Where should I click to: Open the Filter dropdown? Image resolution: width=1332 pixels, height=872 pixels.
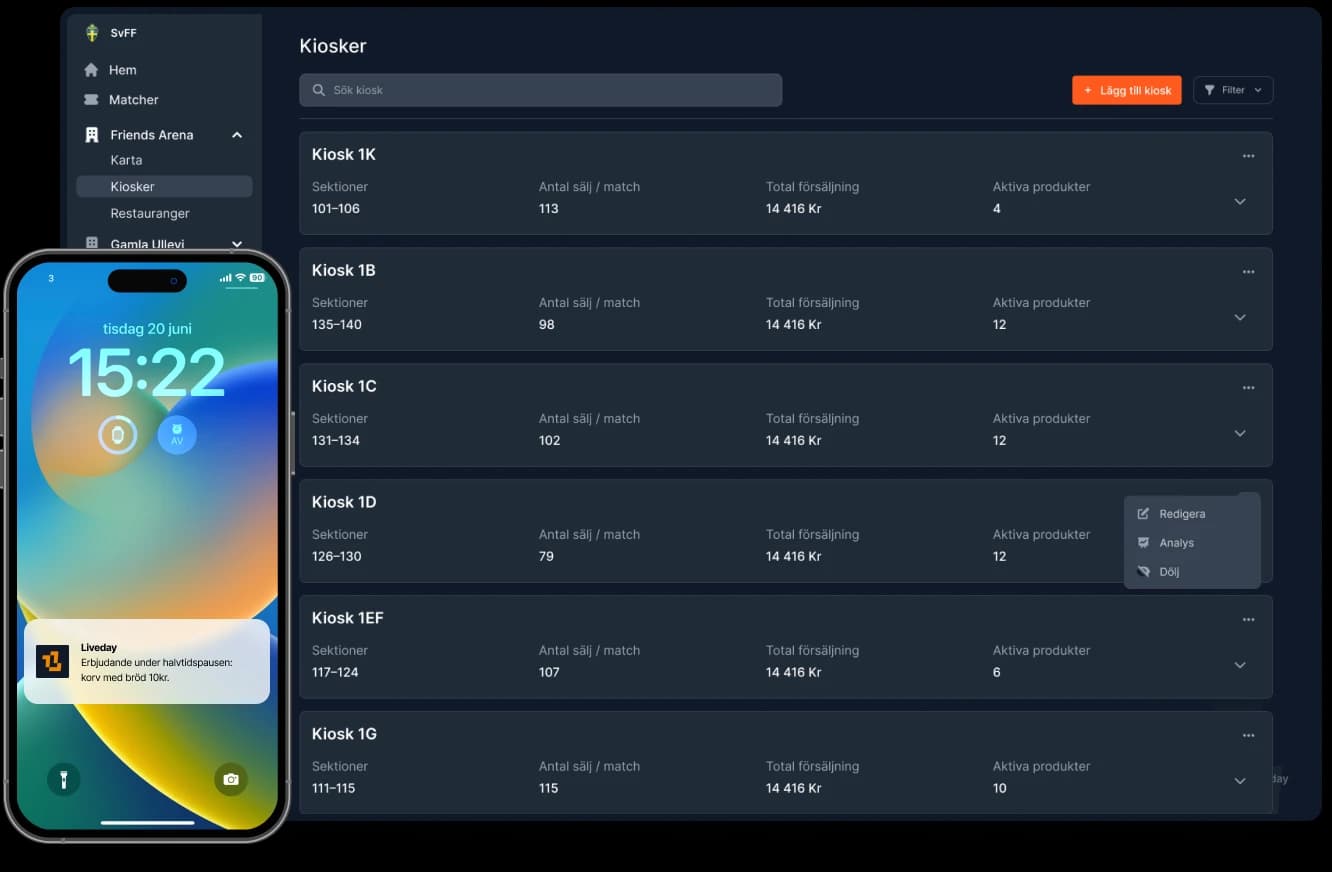pos(1233,90)
